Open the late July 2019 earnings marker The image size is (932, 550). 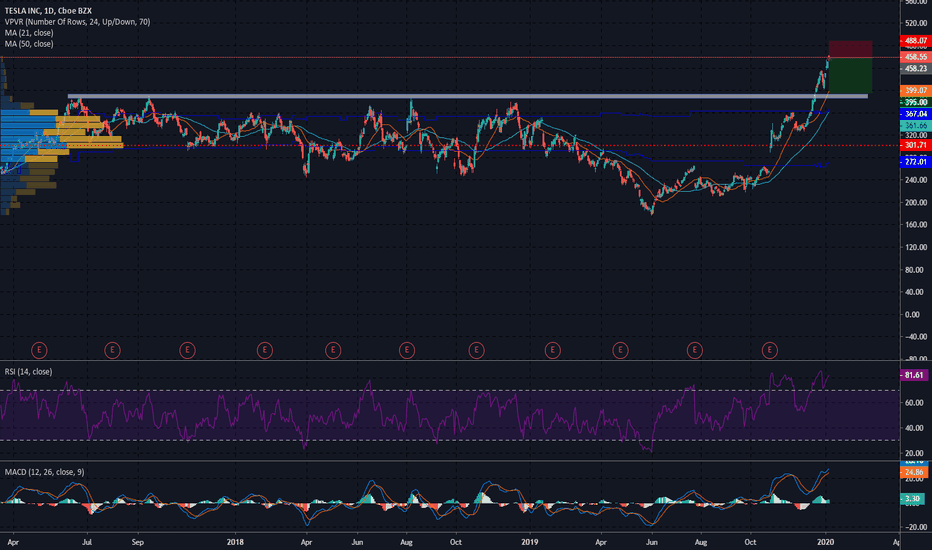pyautogui.click(x=694, y=350)
